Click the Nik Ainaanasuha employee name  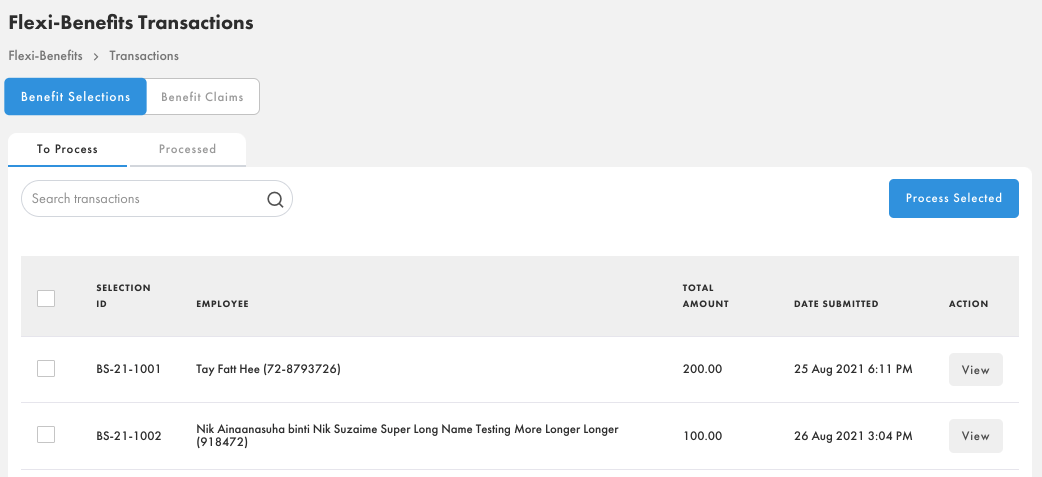pos(407,435)
